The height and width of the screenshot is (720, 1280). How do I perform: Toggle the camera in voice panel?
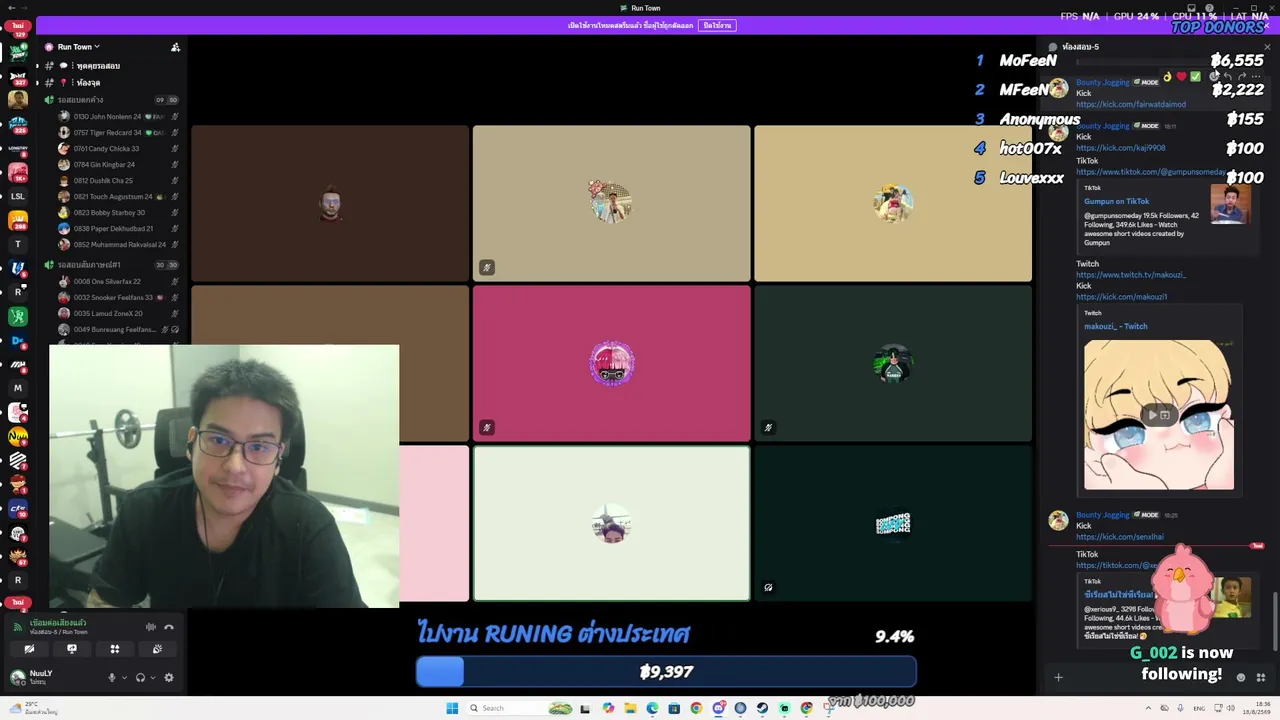click(29, 649)
